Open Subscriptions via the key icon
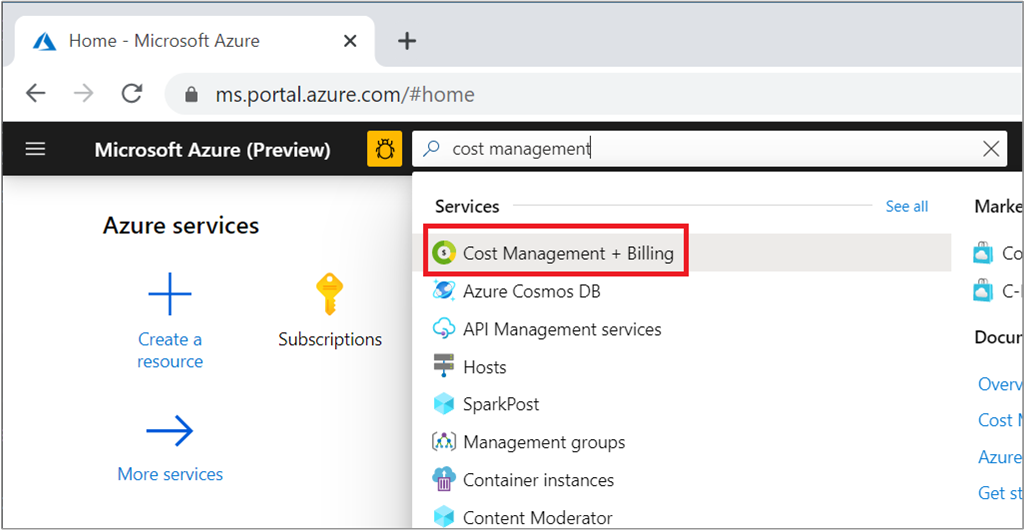 [x=330, y=295]
